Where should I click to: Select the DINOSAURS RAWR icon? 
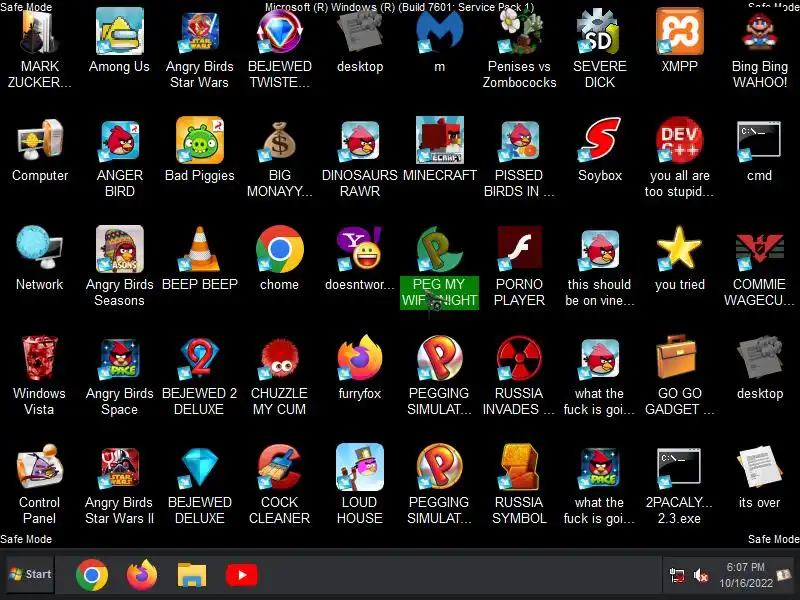click(x=360, y=140)
